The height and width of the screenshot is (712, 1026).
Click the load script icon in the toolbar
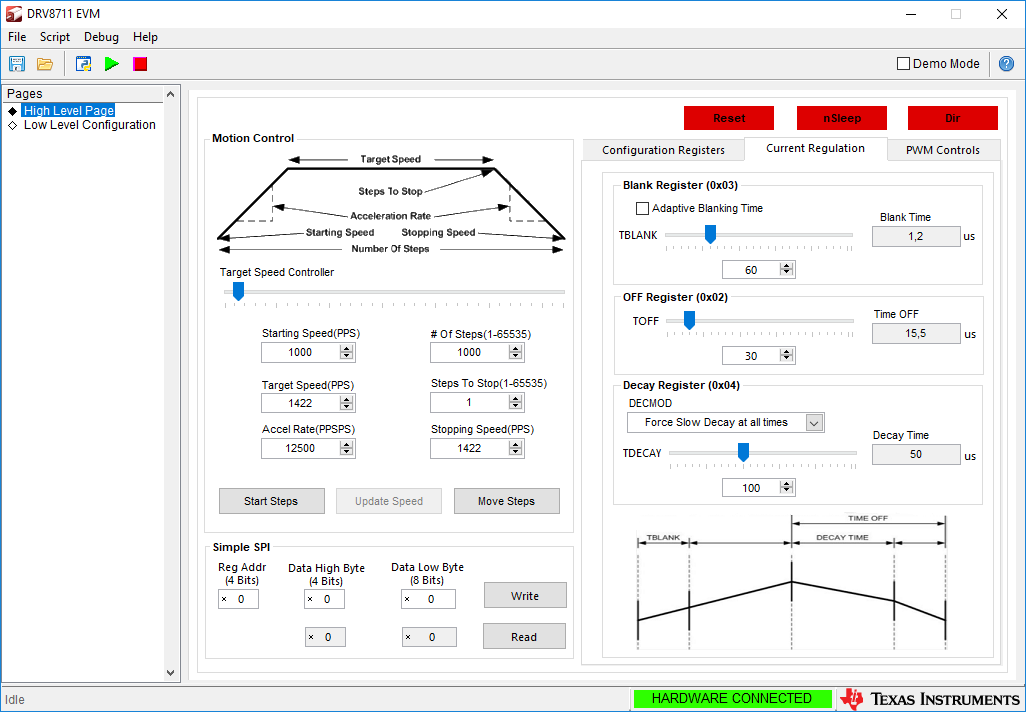coord(83,64)
